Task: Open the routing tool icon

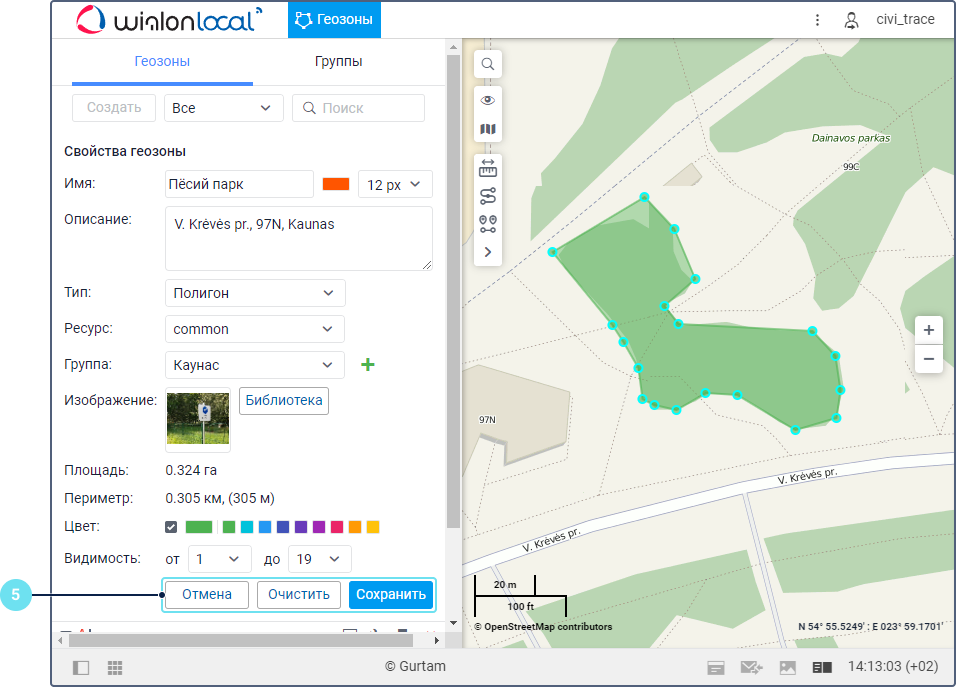Action: coord(488,196)
